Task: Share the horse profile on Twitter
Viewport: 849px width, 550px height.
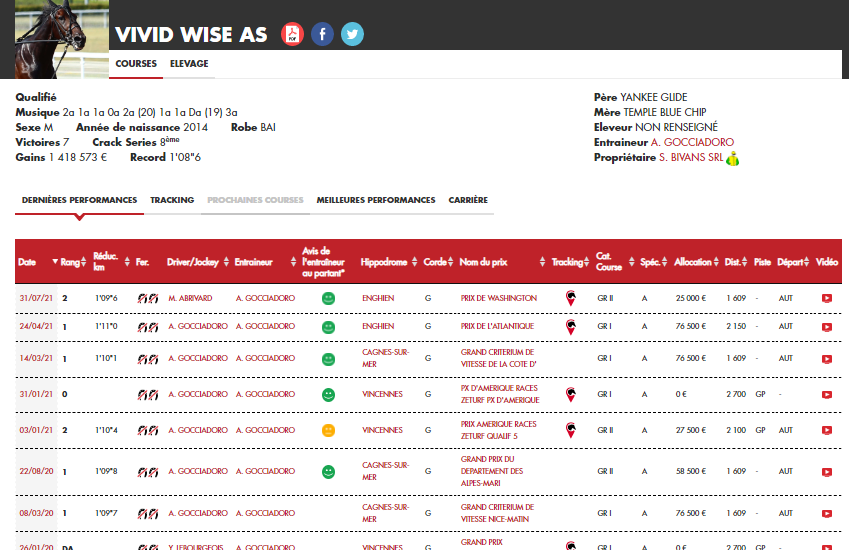Action: [352, 34]
